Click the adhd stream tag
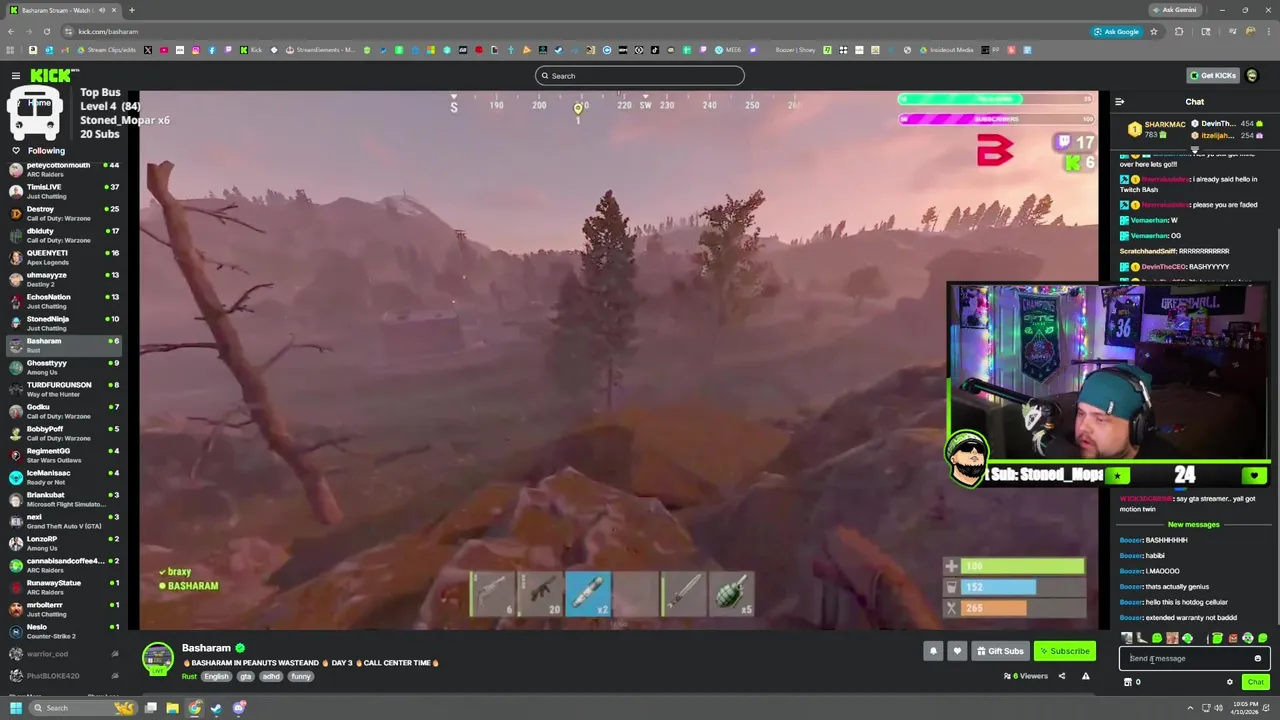 point(271,677)
